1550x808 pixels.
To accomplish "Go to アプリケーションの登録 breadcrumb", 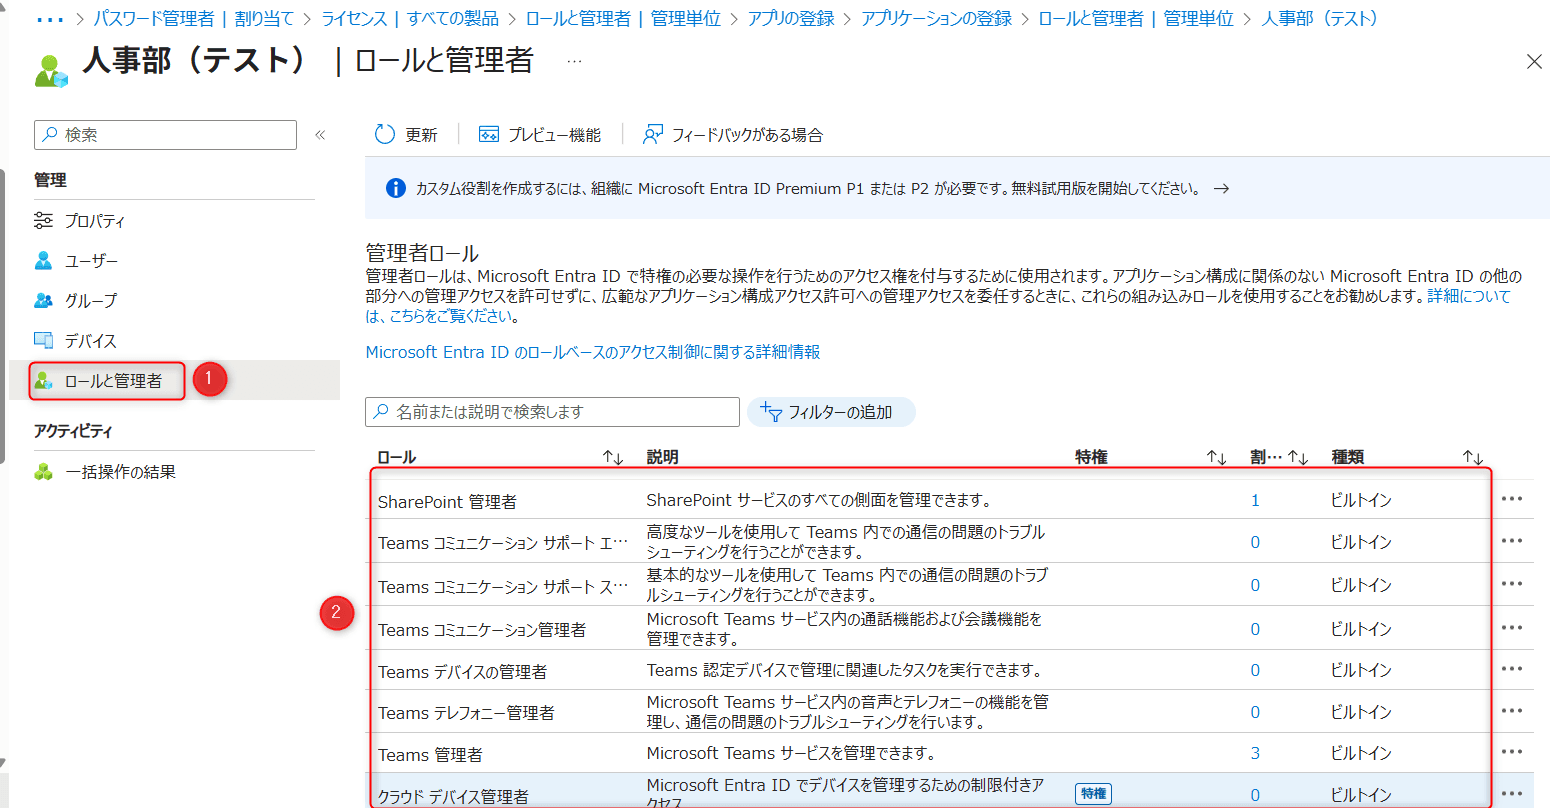I will (936, 19).
